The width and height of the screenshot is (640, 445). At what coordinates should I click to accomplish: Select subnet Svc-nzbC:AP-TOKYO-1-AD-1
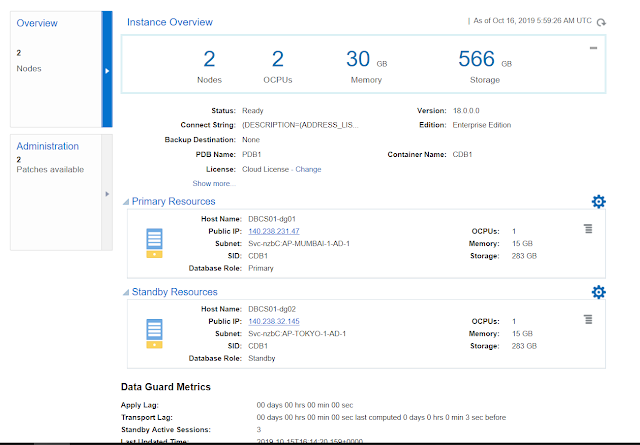click(297, 334)
